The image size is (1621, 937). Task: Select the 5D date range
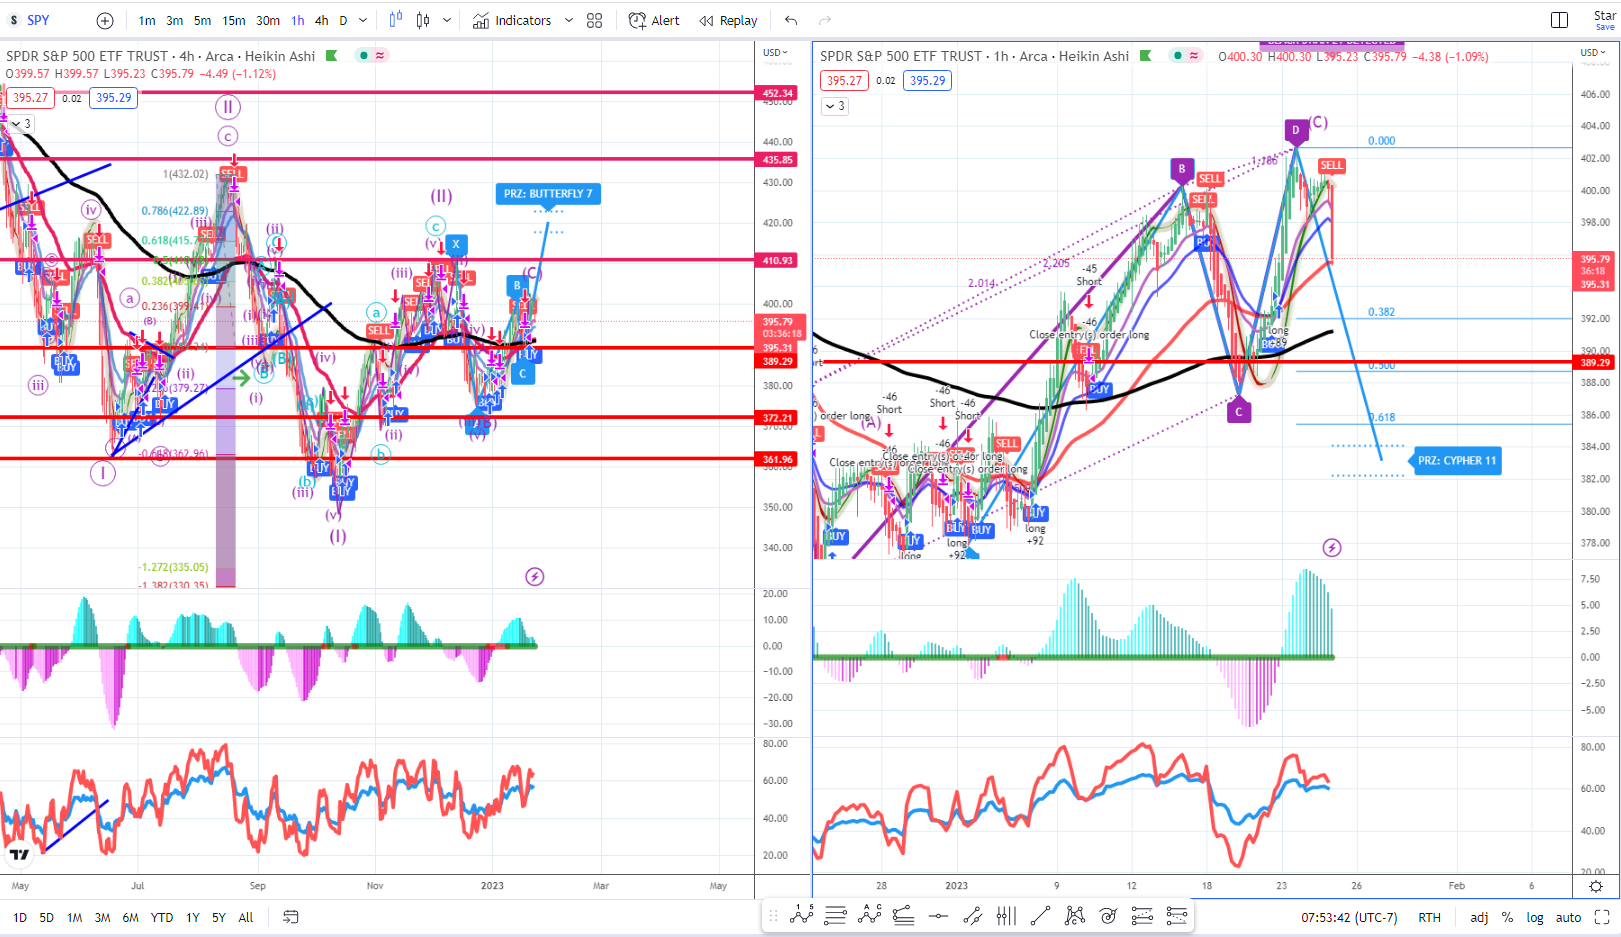coord(47,917)
